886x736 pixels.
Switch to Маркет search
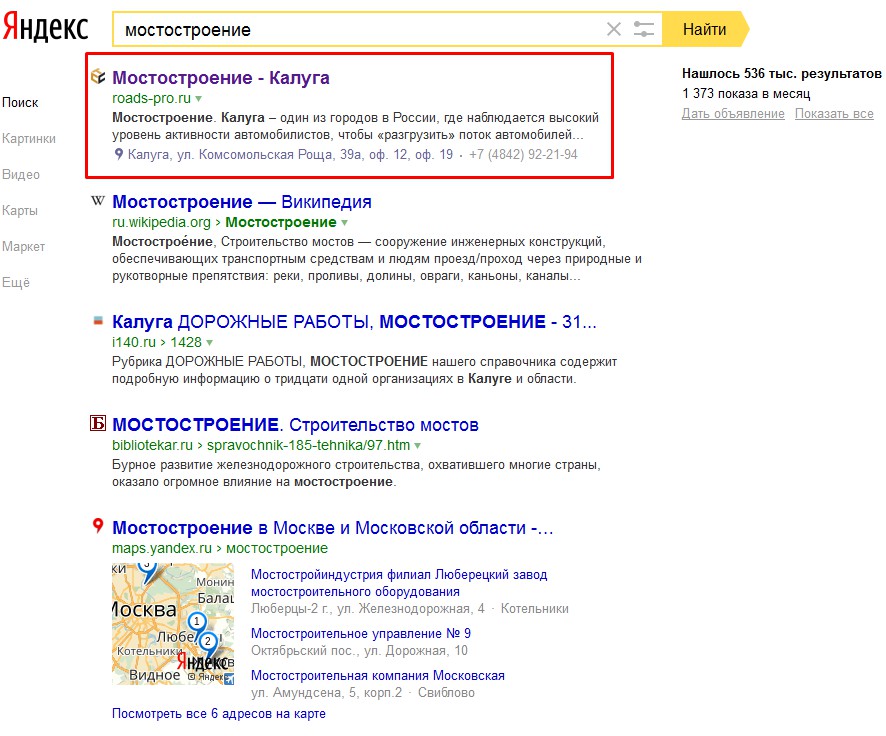(23, 247)
